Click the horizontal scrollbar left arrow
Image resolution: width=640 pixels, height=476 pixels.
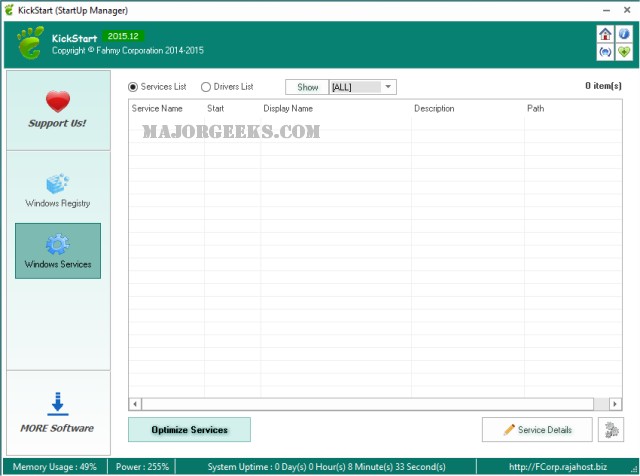pos(135,404)
